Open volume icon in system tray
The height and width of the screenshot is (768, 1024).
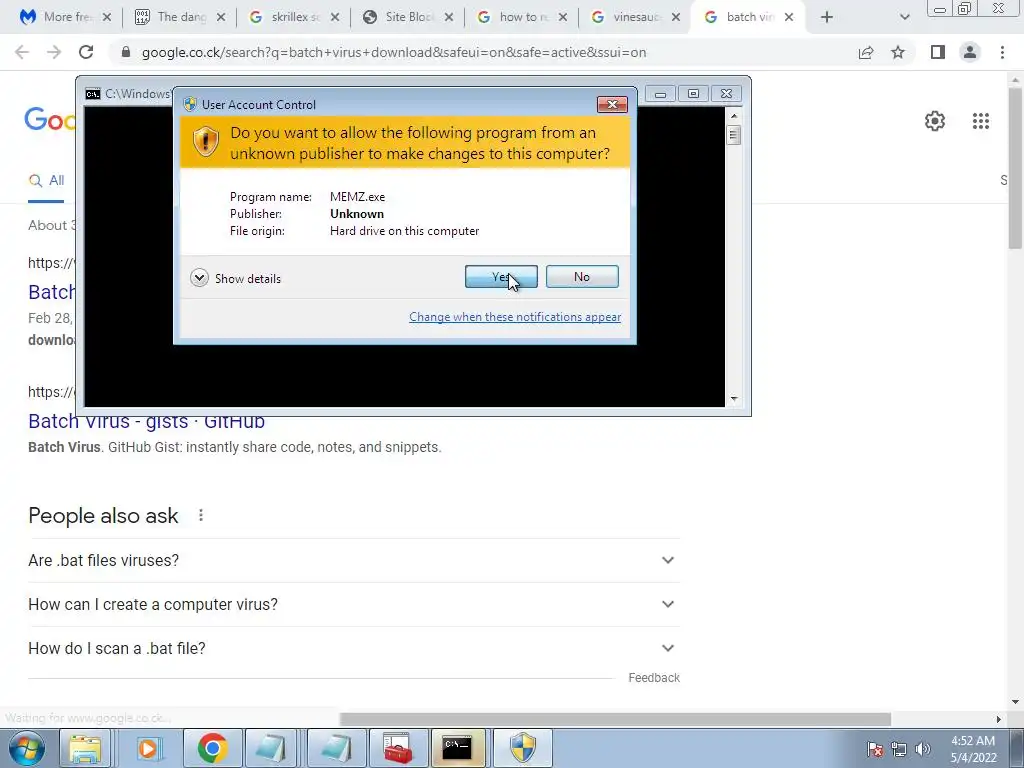[923, 749]
